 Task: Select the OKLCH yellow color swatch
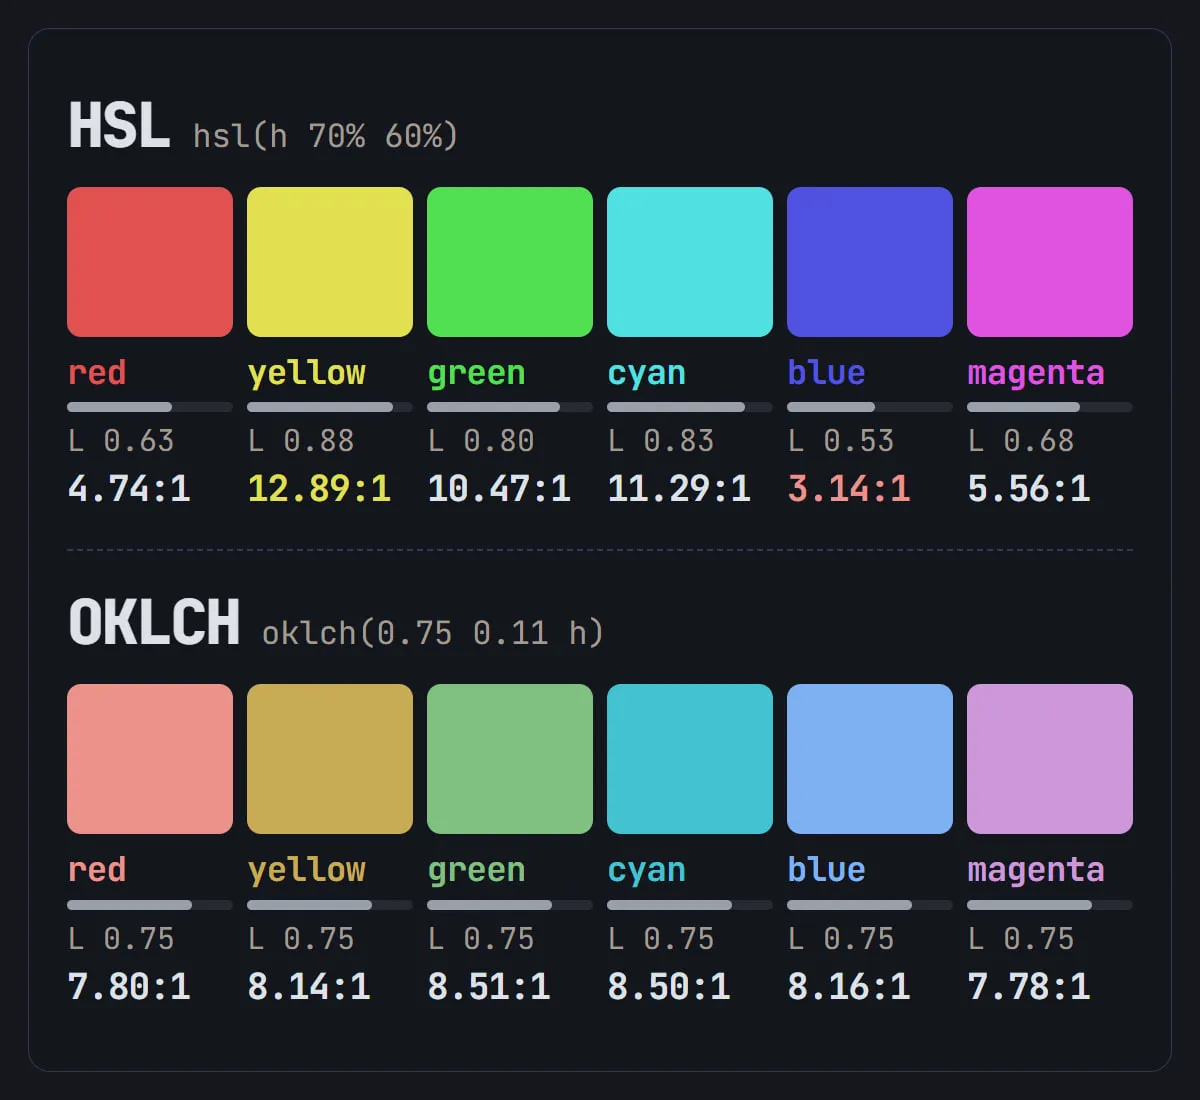[x=330, y=759]
